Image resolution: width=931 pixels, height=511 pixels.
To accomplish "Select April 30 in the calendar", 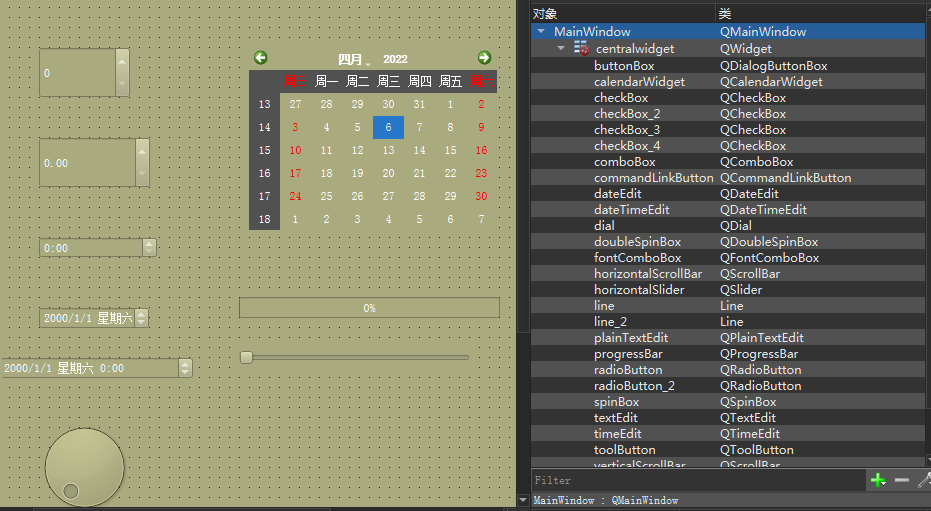I will pos(481,196).
